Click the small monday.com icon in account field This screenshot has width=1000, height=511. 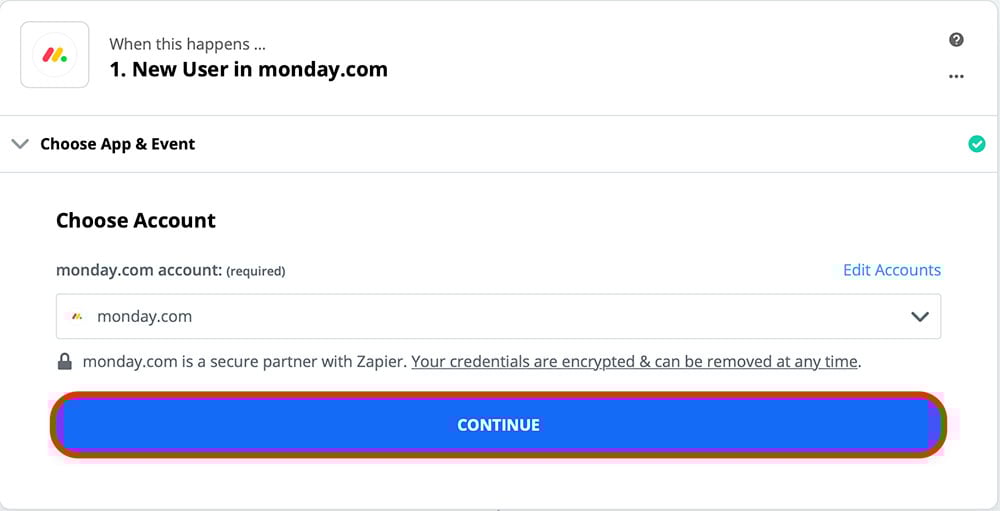click(x=77, y=317)
